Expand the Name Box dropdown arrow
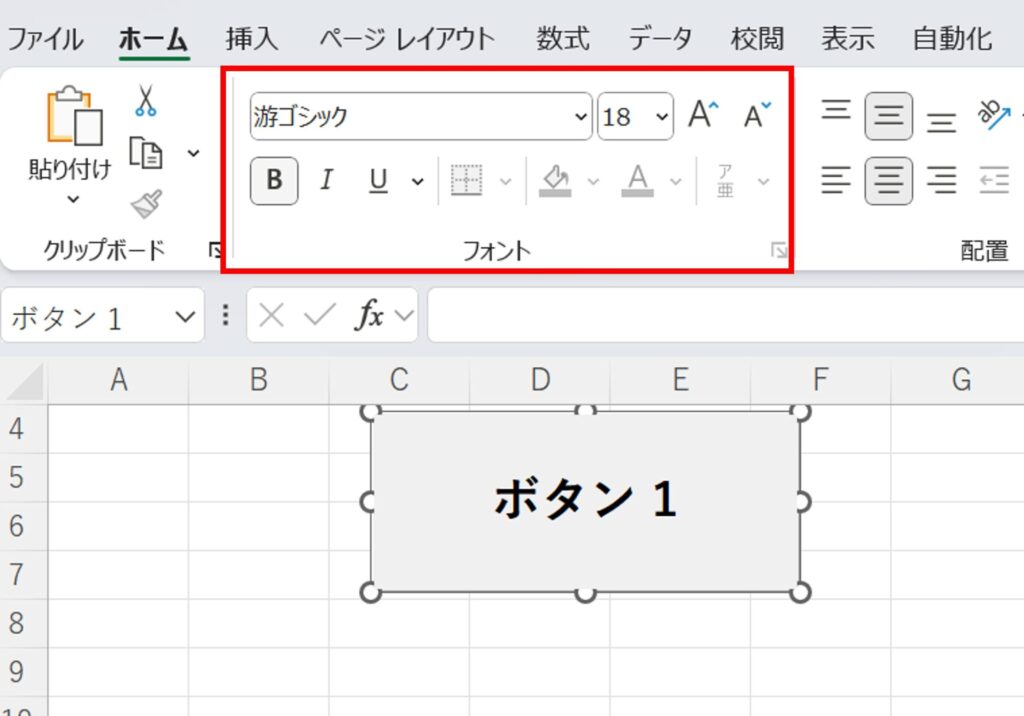This screenshot has width=1024, height=716. point(185,317)
